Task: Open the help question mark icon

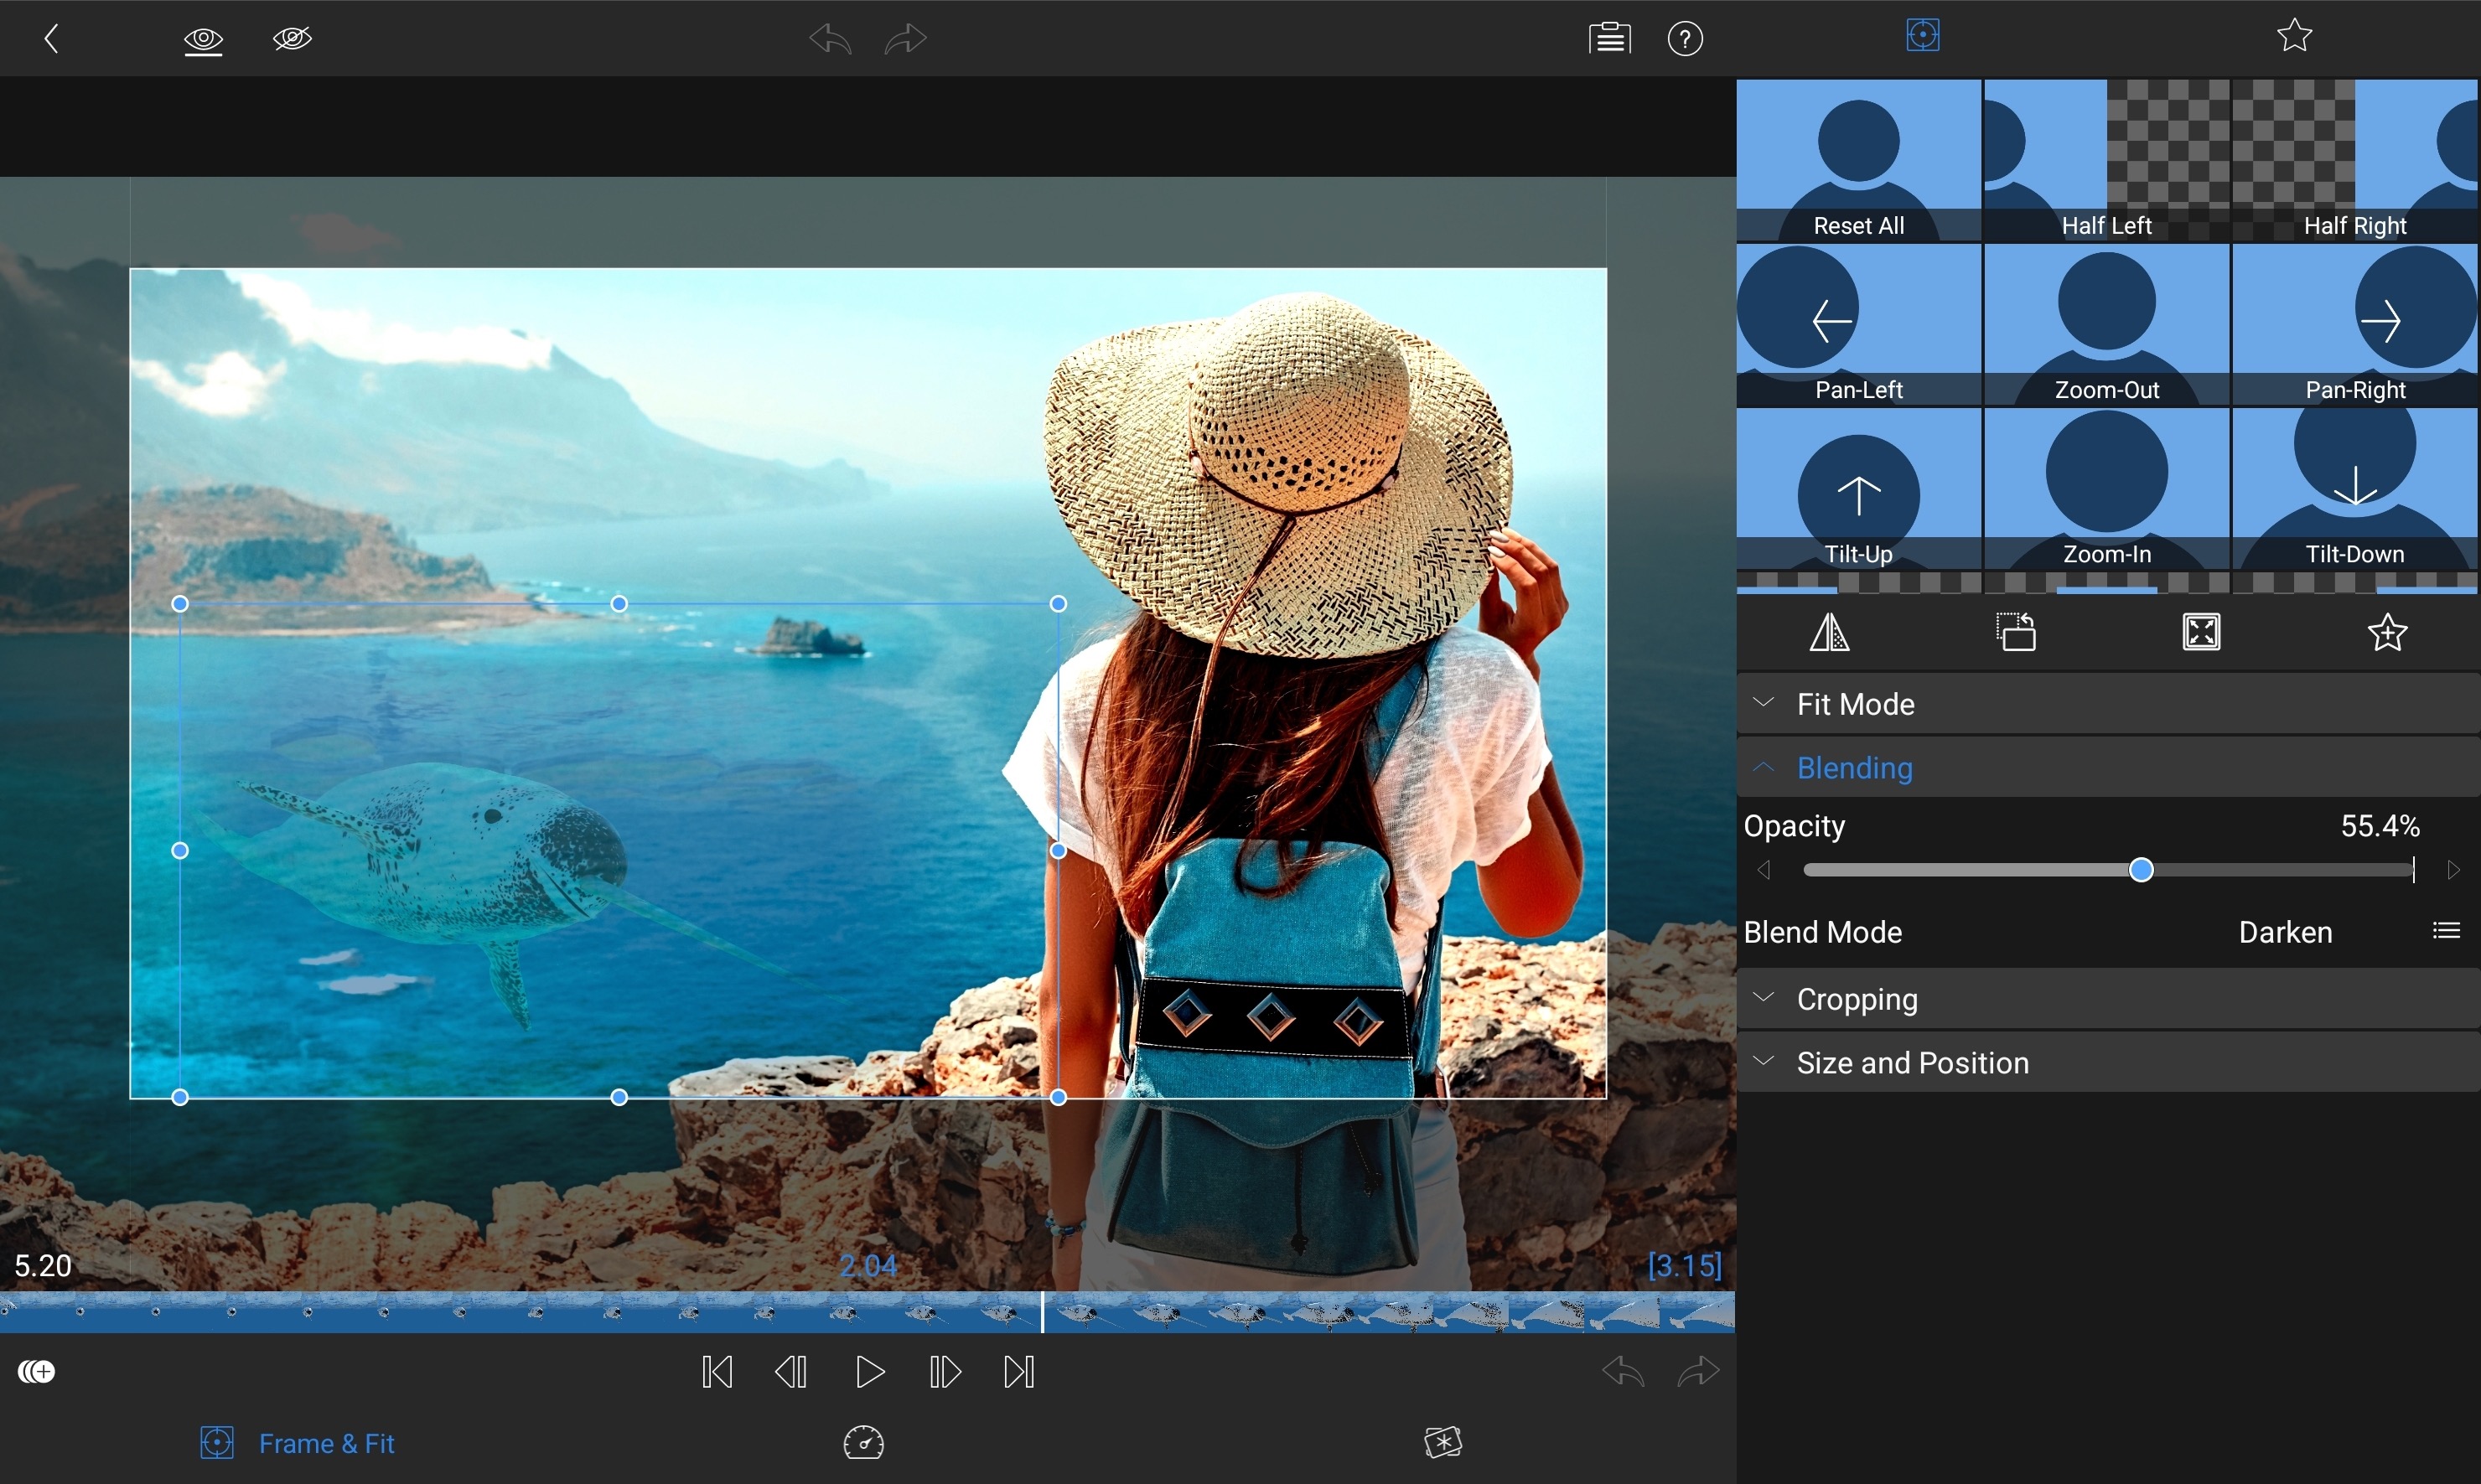Action: pyautogui.click(x=1685, y=39)
